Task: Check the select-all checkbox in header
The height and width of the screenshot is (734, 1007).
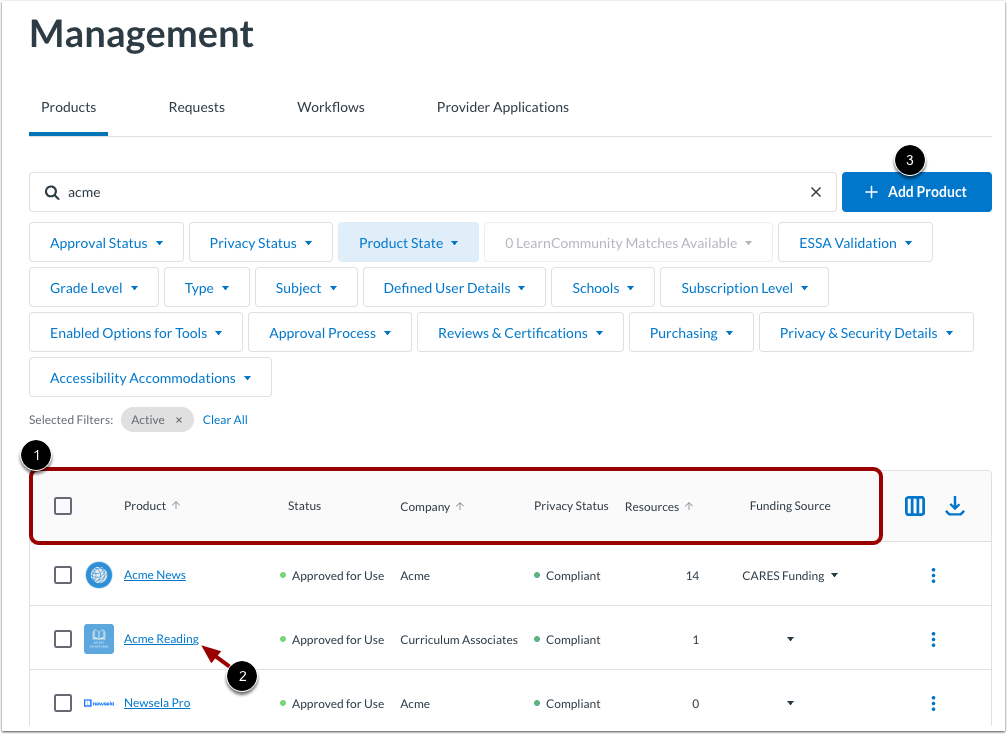Action: [63, 506]
